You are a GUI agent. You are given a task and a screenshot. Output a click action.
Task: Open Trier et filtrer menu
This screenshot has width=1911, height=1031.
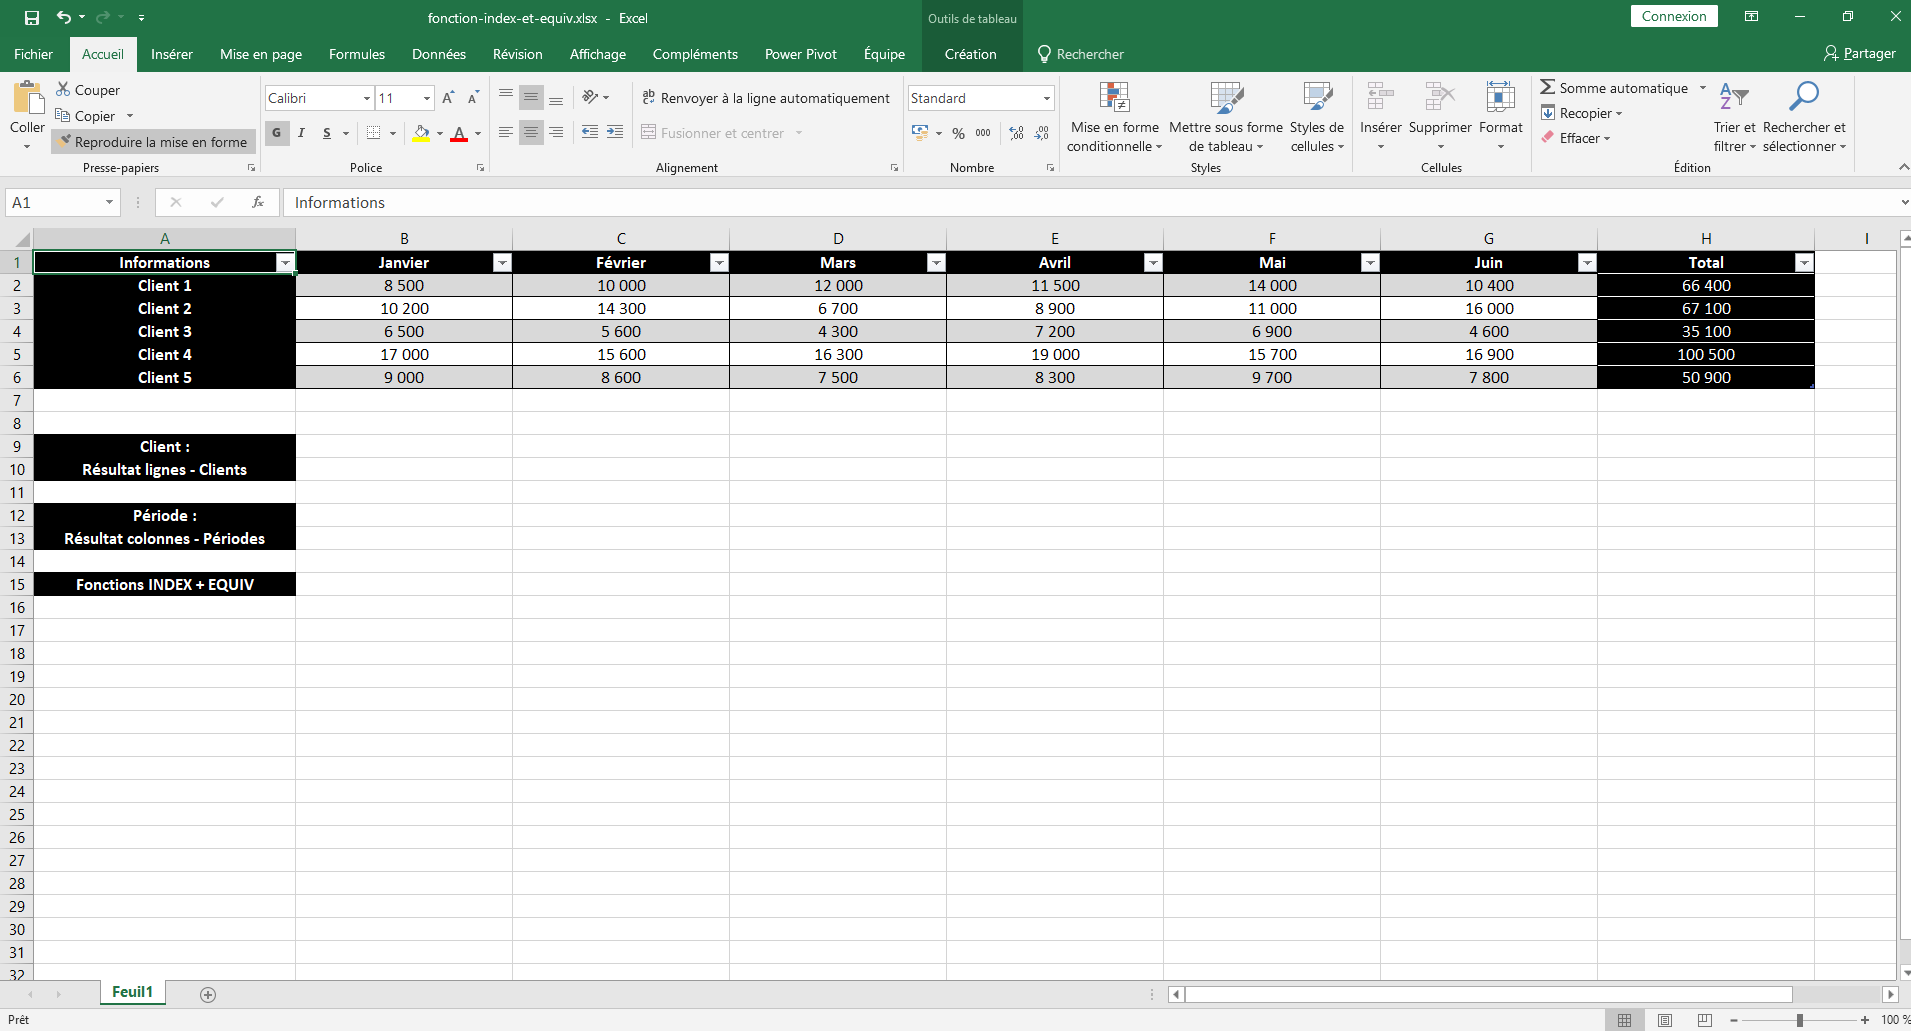pyautogui.click(x=1734, y=118)
